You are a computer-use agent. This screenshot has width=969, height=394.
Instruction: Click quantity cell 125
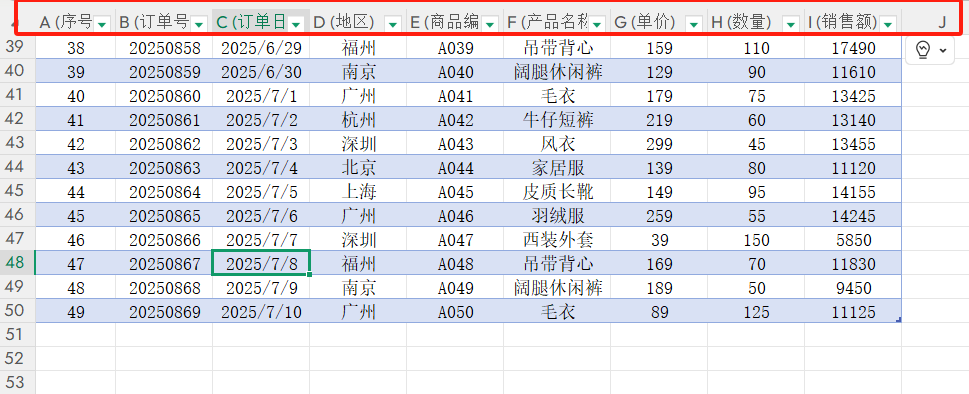[756, 312]
